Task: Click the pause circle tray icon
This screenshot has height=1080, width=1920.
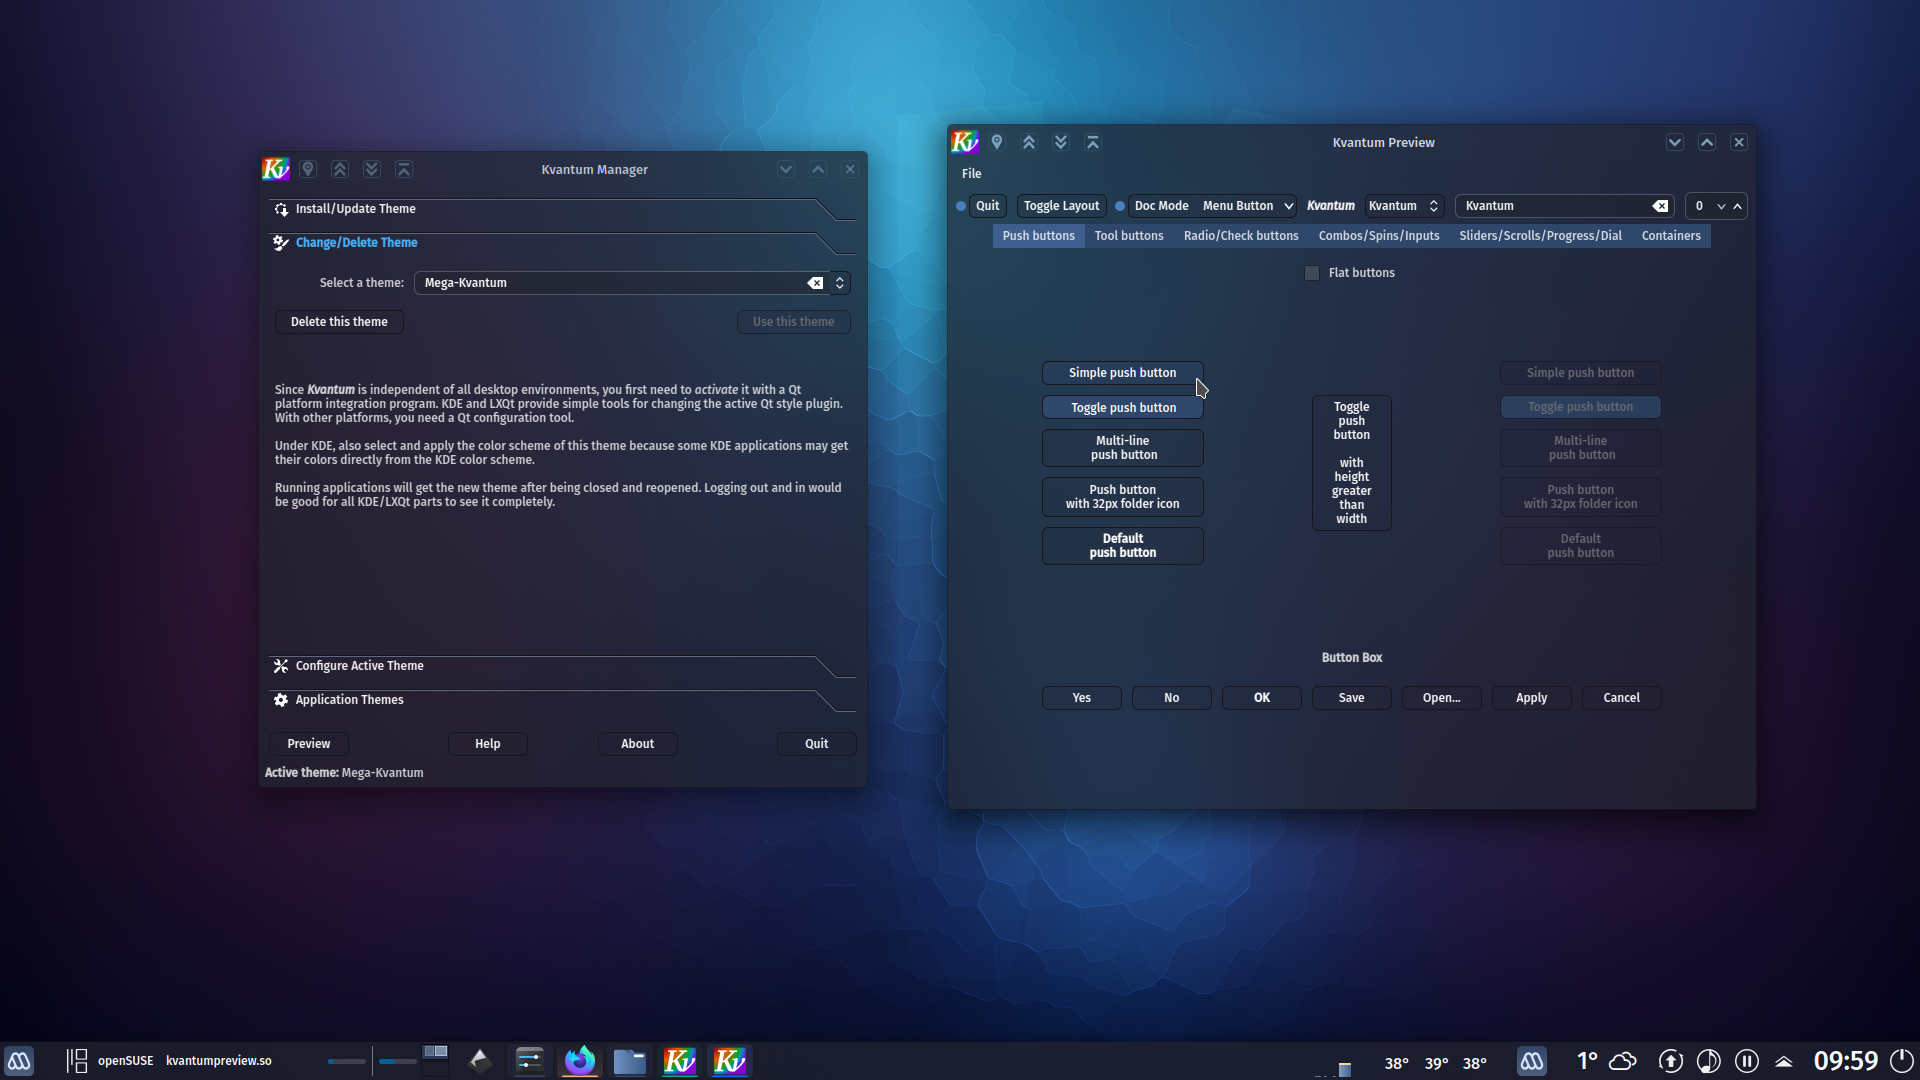Action: click(1747, 1061)
